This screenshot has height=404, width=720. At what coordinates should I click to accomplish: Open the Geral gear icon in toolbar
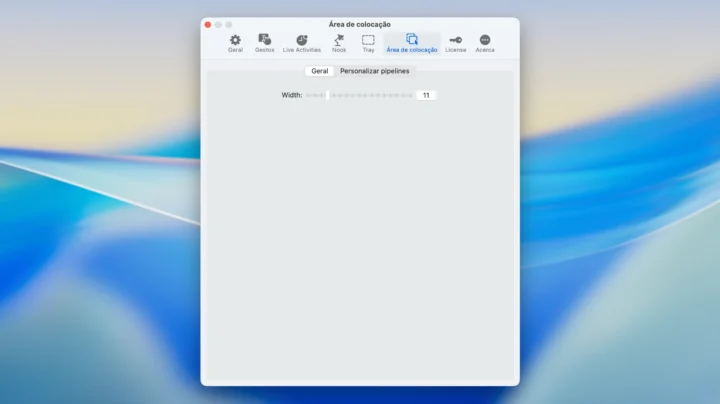point(235,42)
